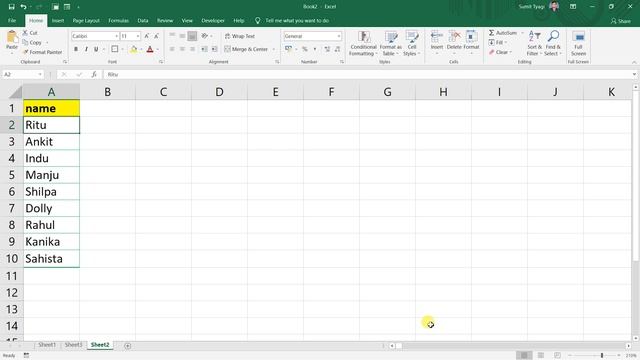Decrease the indent
Image resolution: width=640 pixels, height=360 pixels.
[x=204, y=49]
